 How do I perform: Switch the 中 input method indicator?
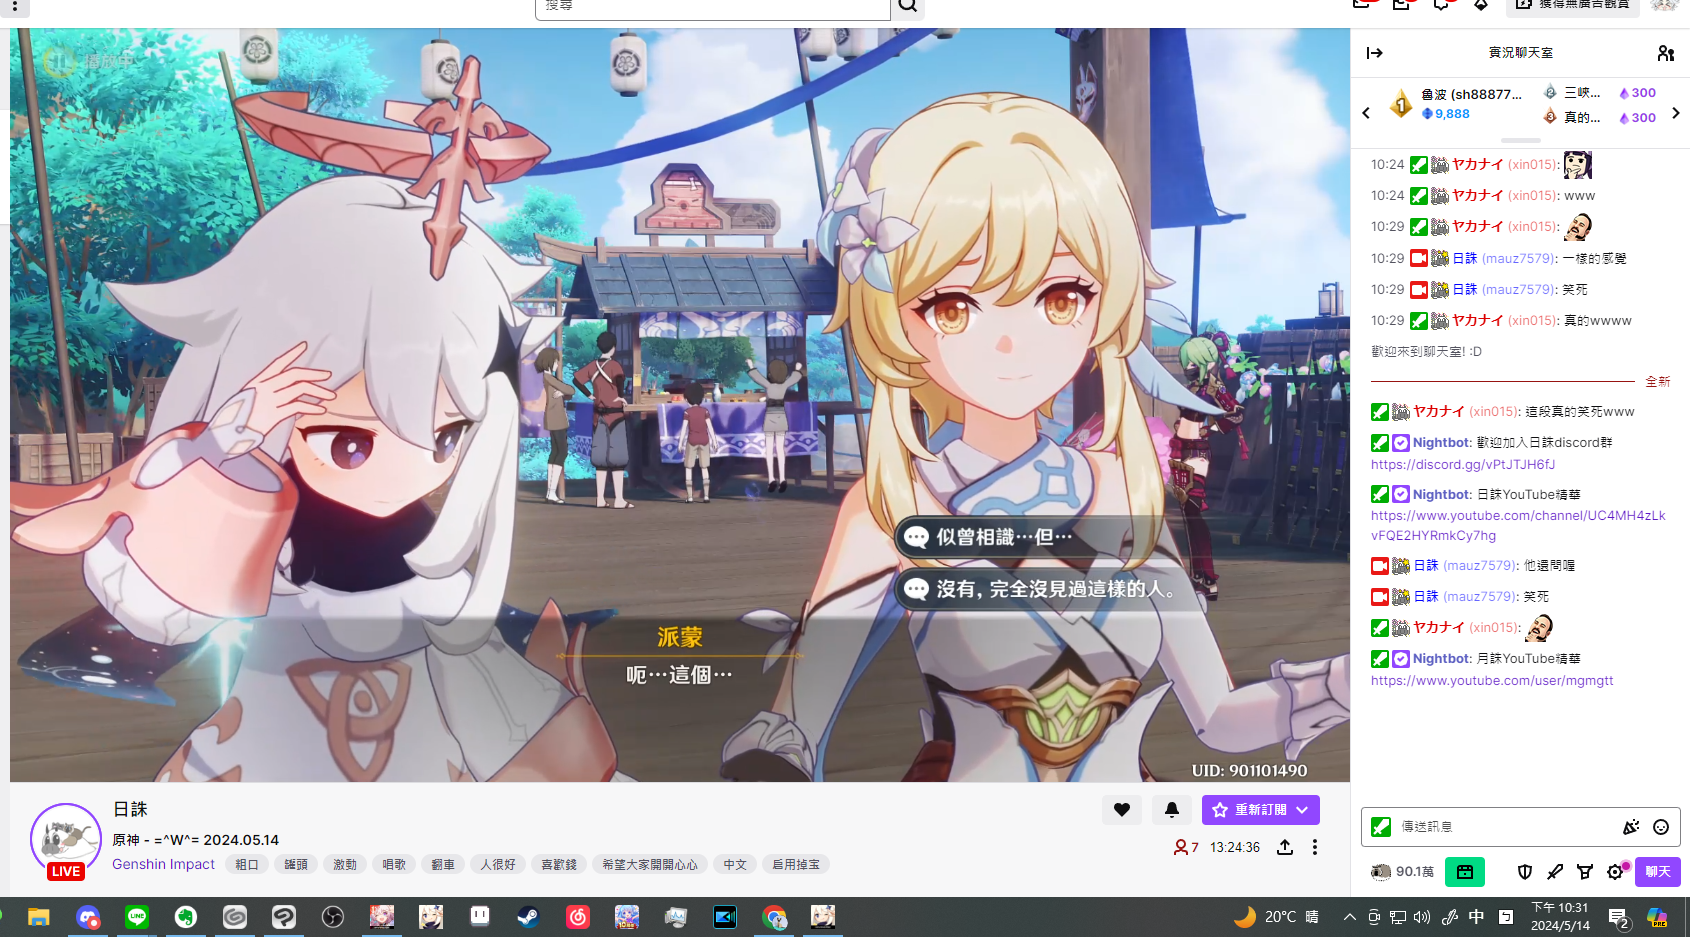click(1476, 917)
